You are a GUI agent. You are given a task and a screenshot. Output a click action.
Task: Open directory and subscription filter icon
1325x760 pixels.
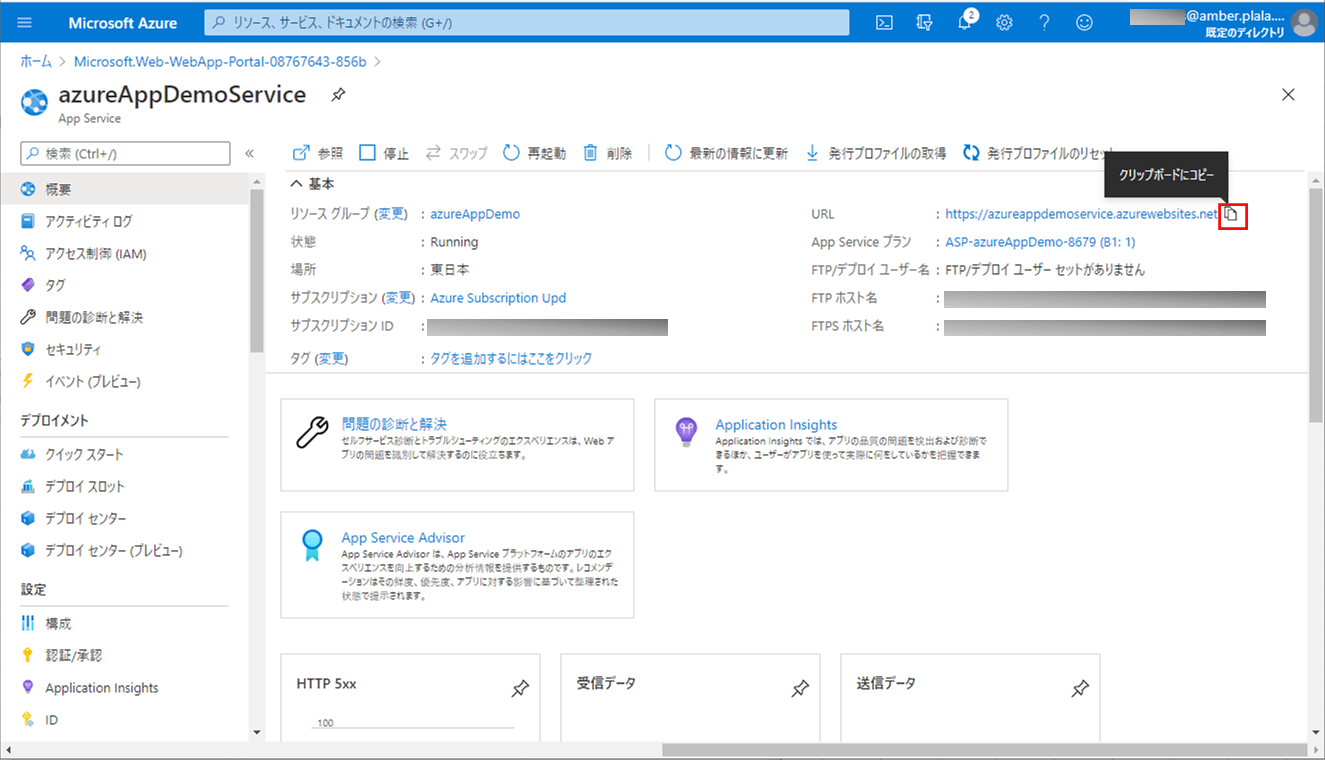tap(924, 23)
